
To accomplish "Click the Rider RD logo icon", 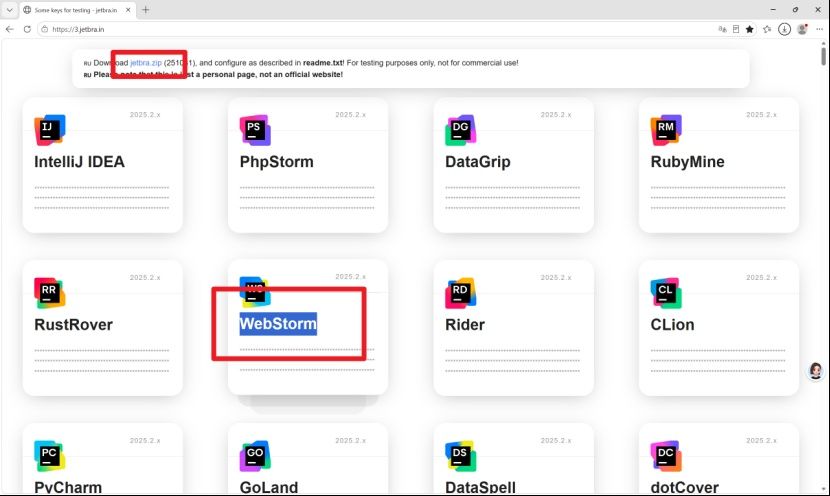I will coord(461,293).
